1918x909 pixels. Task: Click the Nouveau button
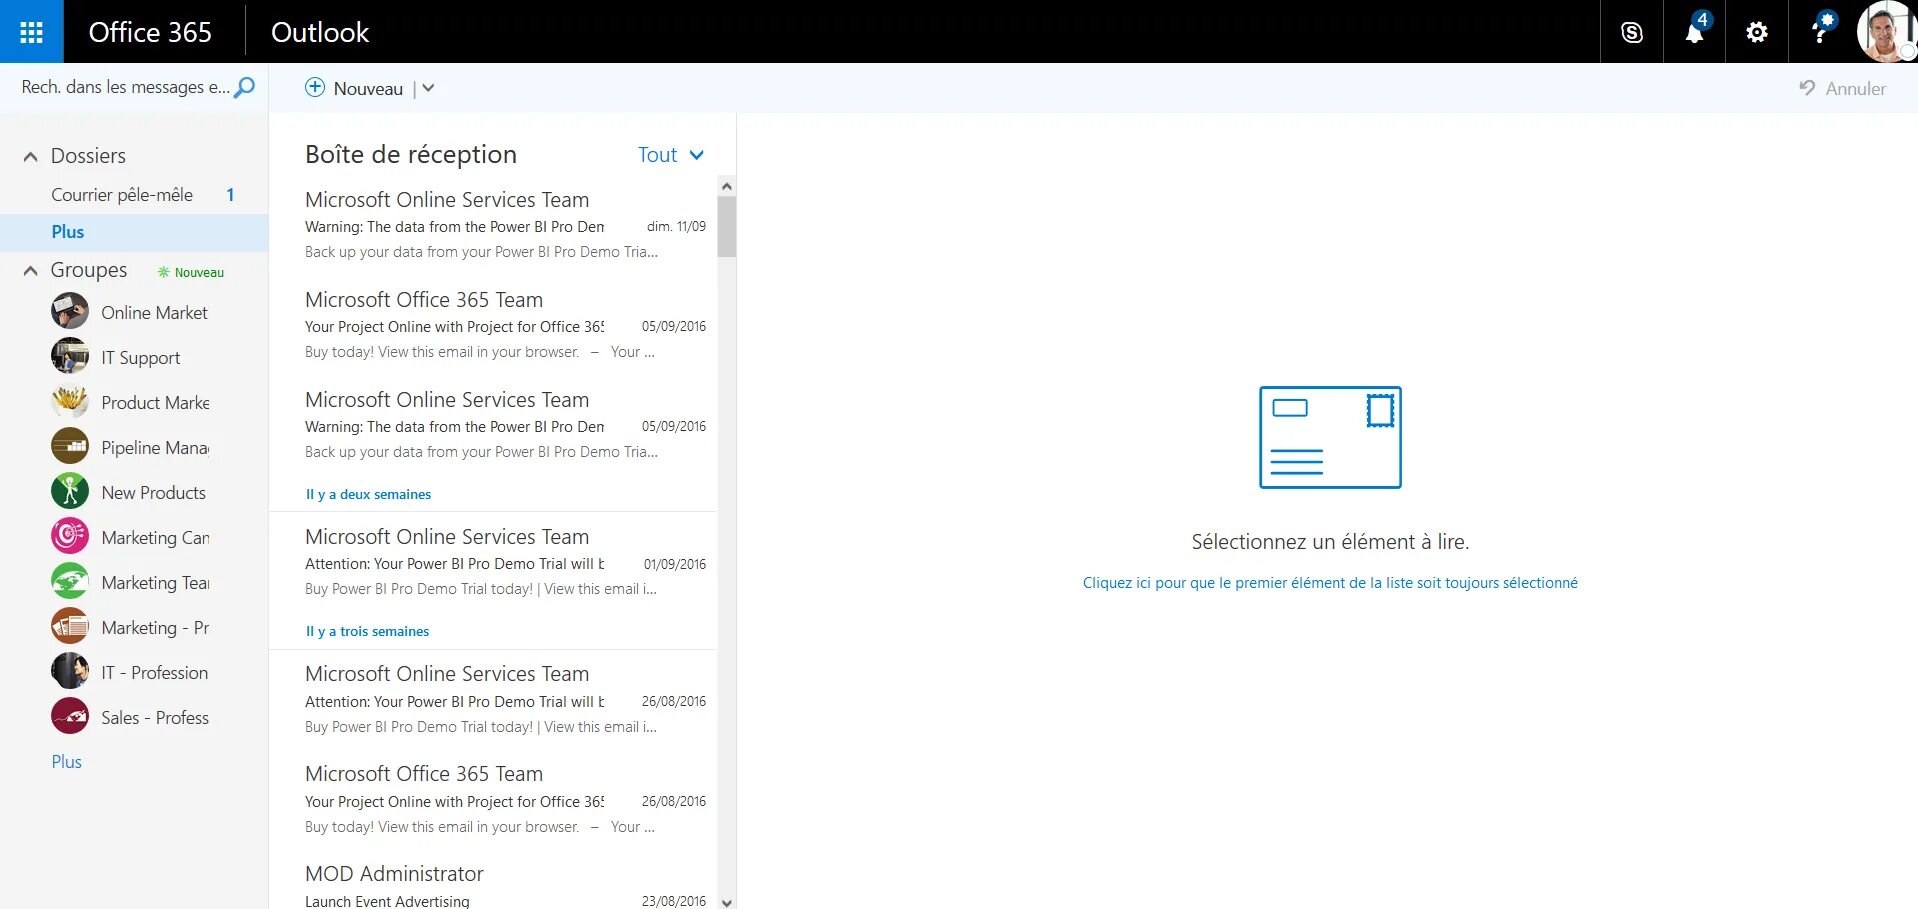(354, 88)
